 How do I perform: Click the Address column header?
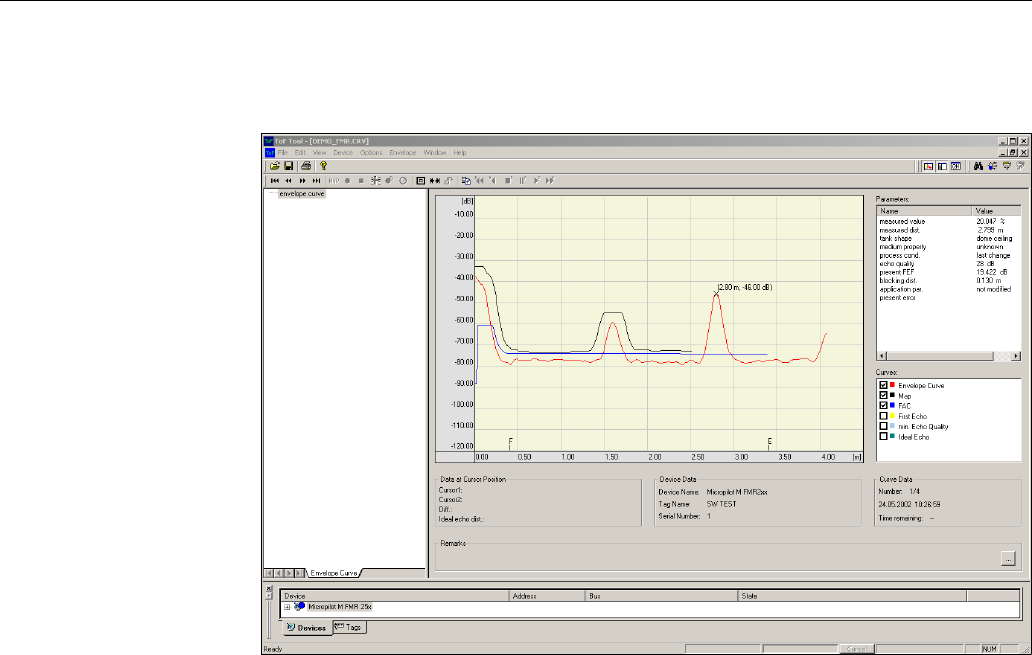pos(548,596)
